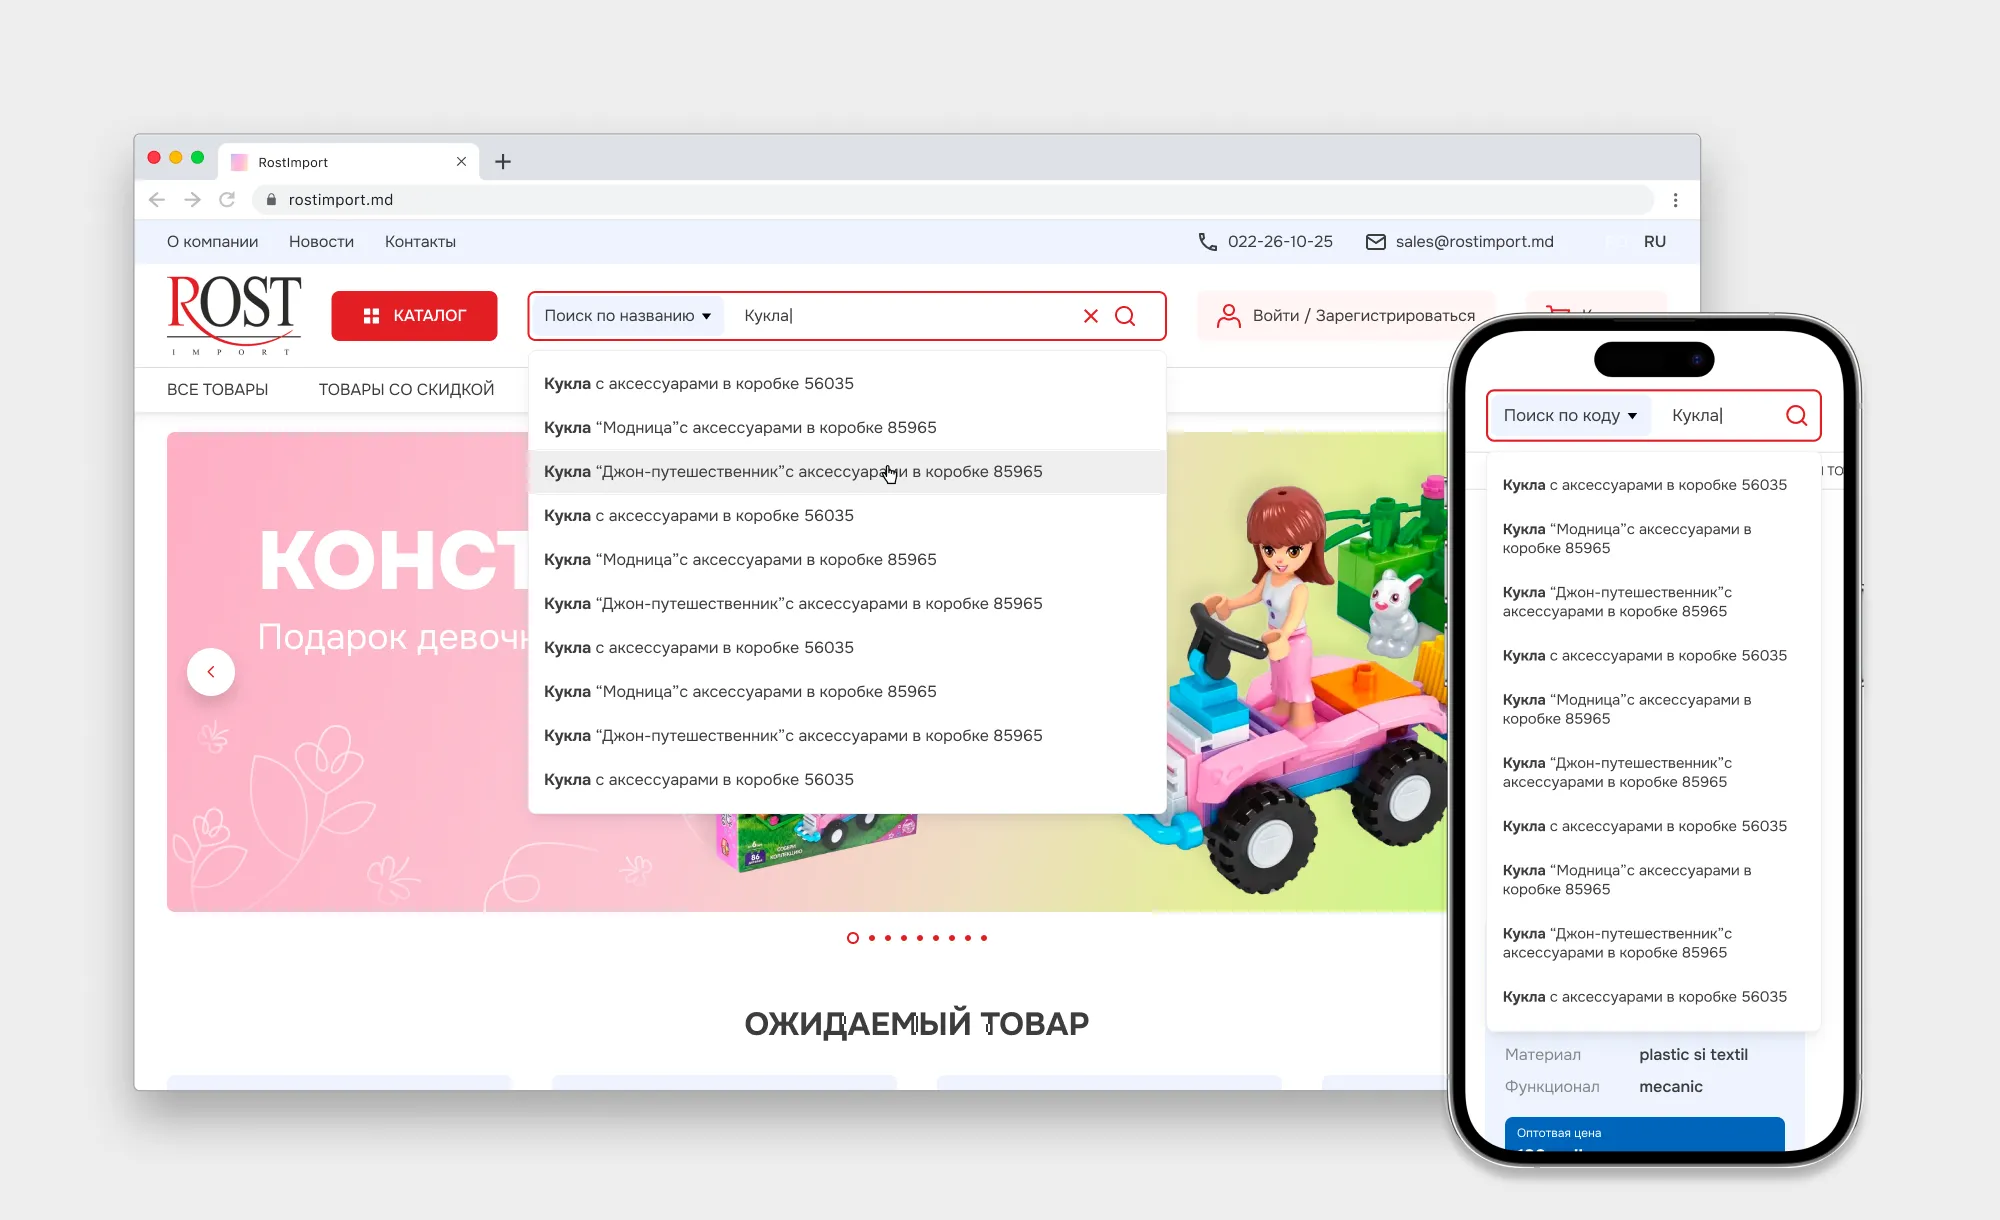The width and height of the screenshot is (2000, 1220).
Task: Expand mobile 'Поиск по коду' dropdown
Action: click(x=1569, y=416)
